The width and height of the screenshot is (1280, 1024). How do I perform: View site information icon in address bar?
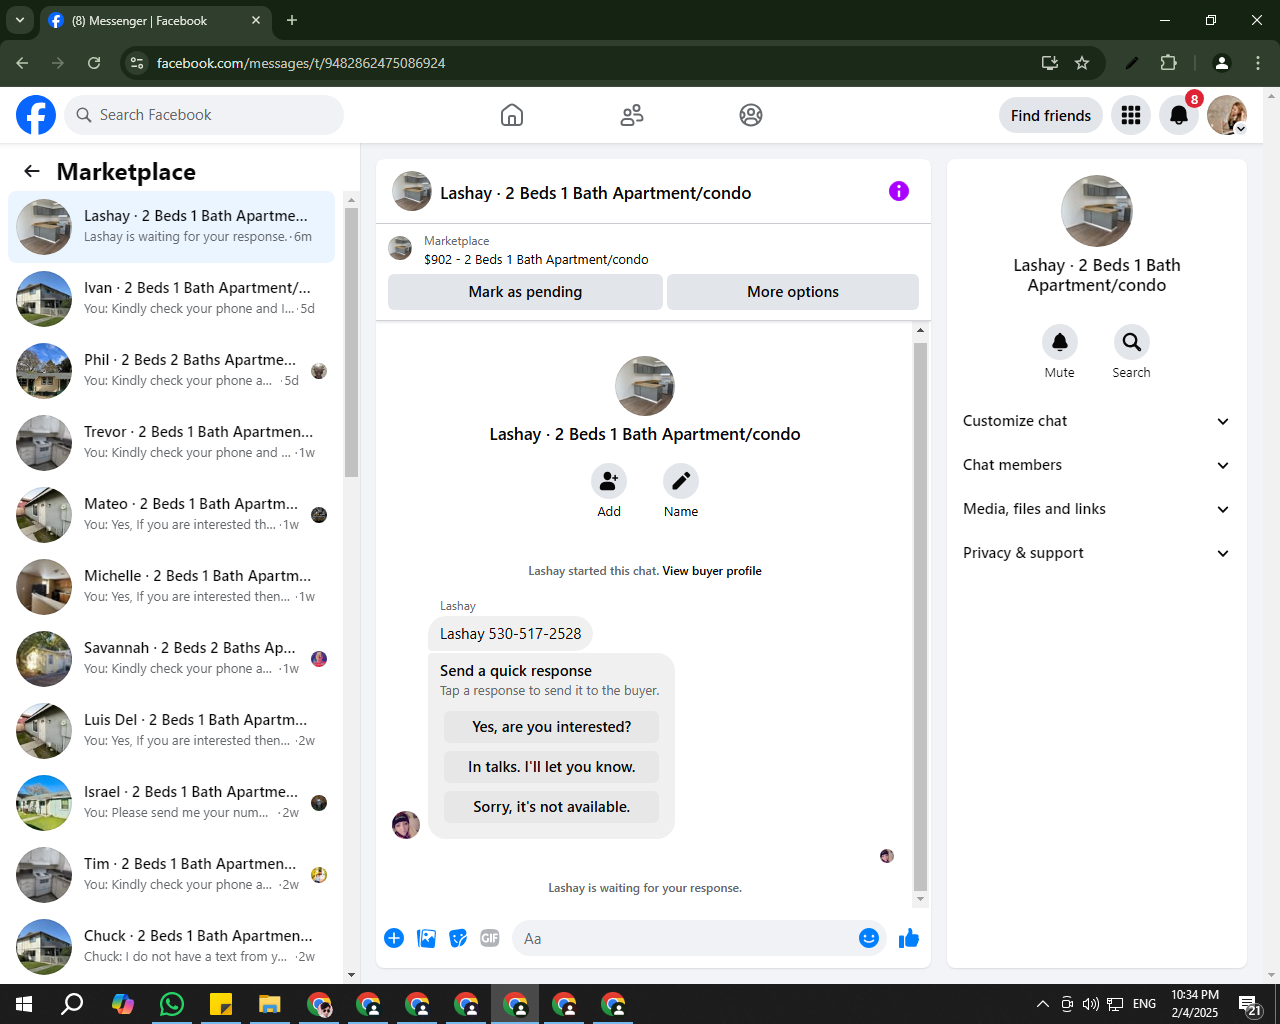137,63
